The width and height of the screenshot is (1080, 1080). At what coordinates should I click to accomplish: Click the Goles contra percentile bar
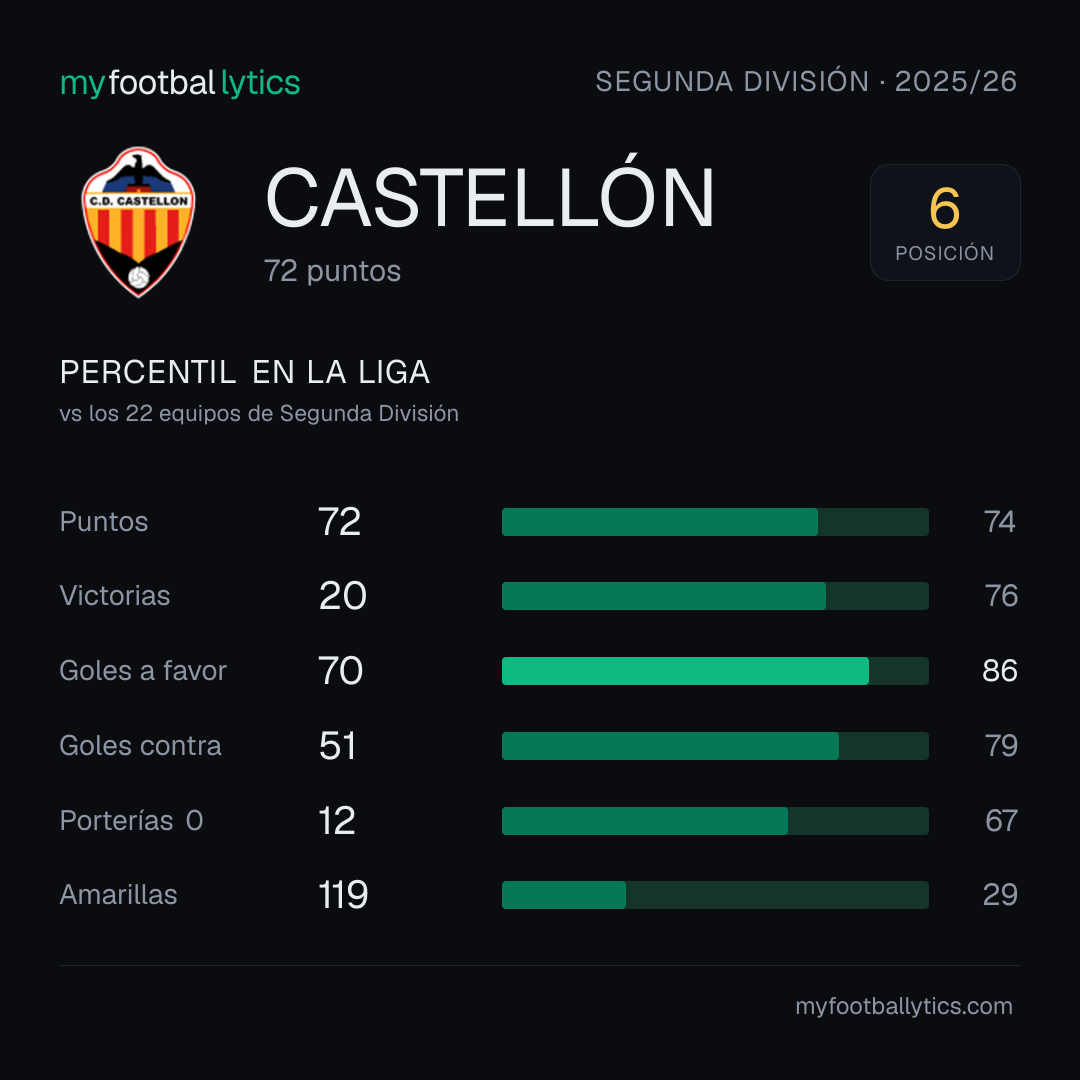click(715, 746)
